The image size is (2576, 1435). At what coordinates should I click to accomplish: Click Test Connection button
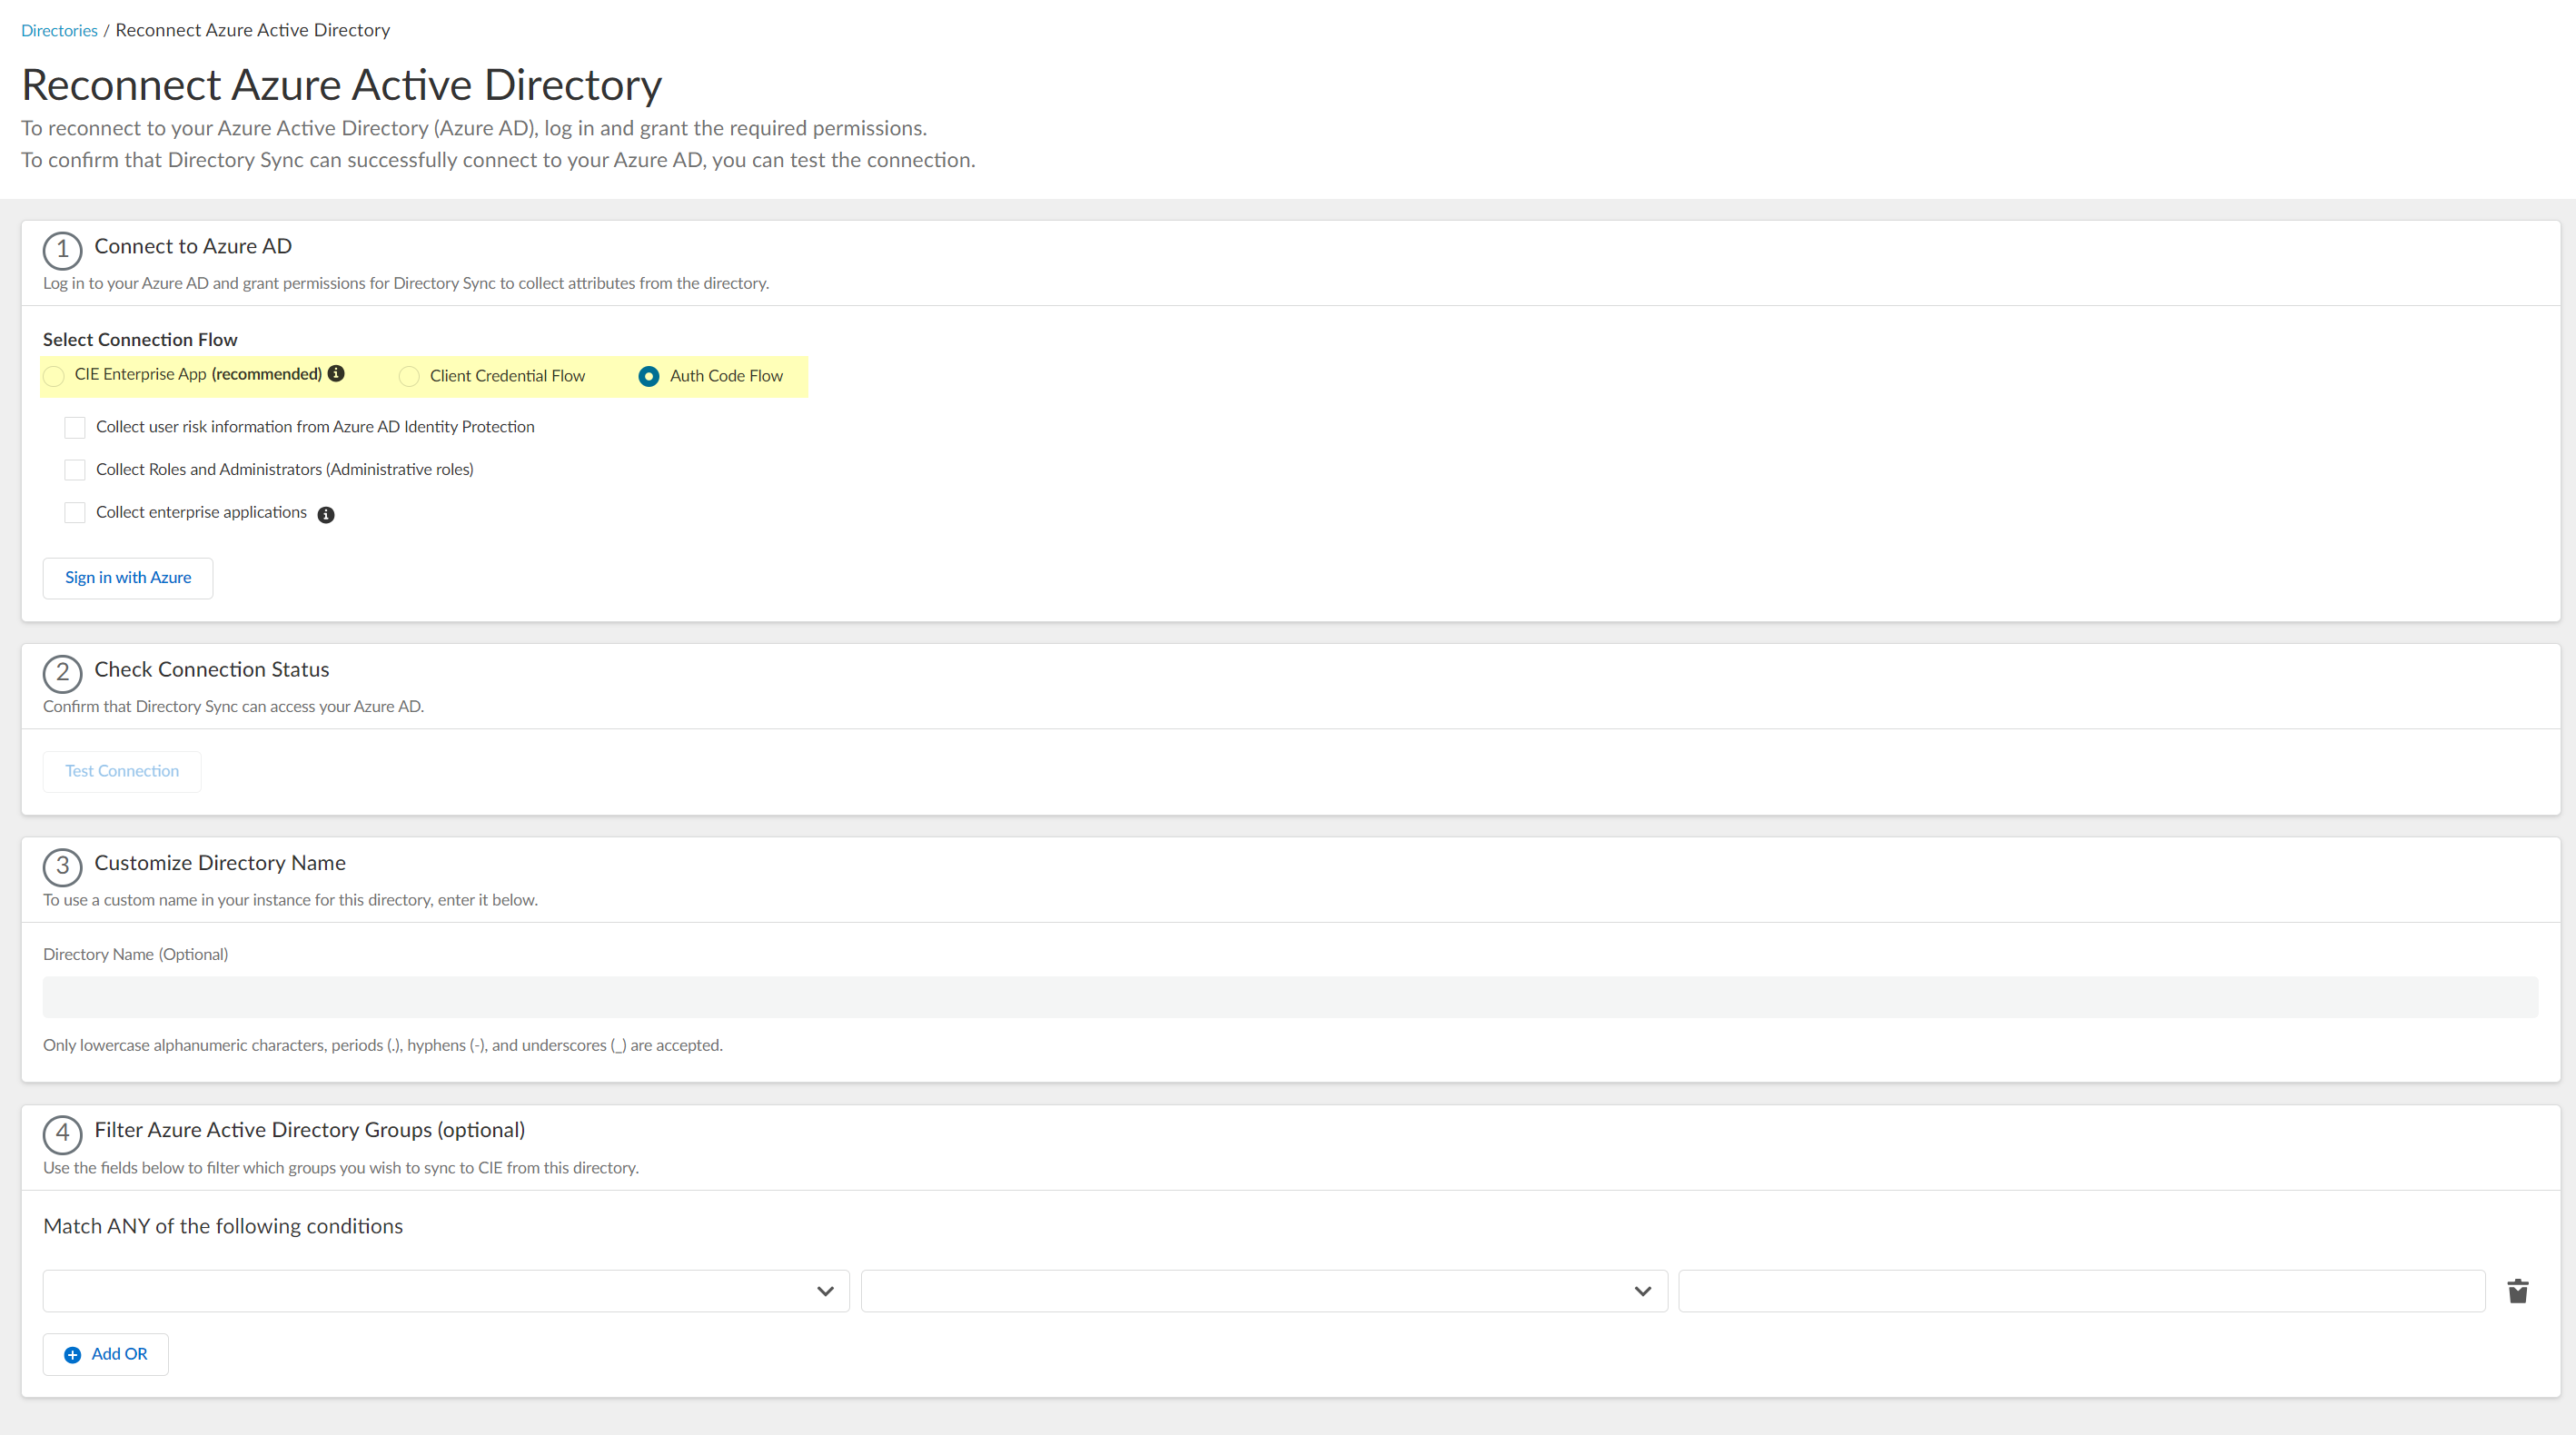122,771
